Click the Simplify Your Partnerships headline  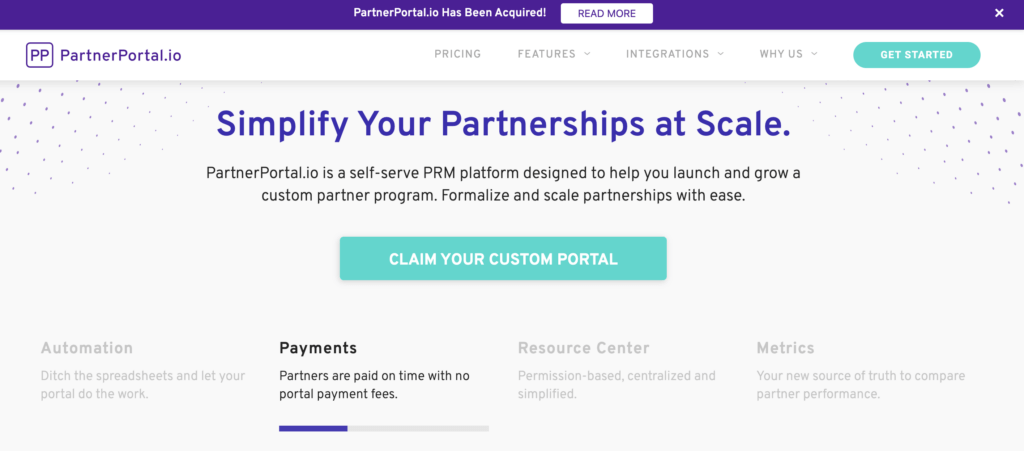(503, 124)
